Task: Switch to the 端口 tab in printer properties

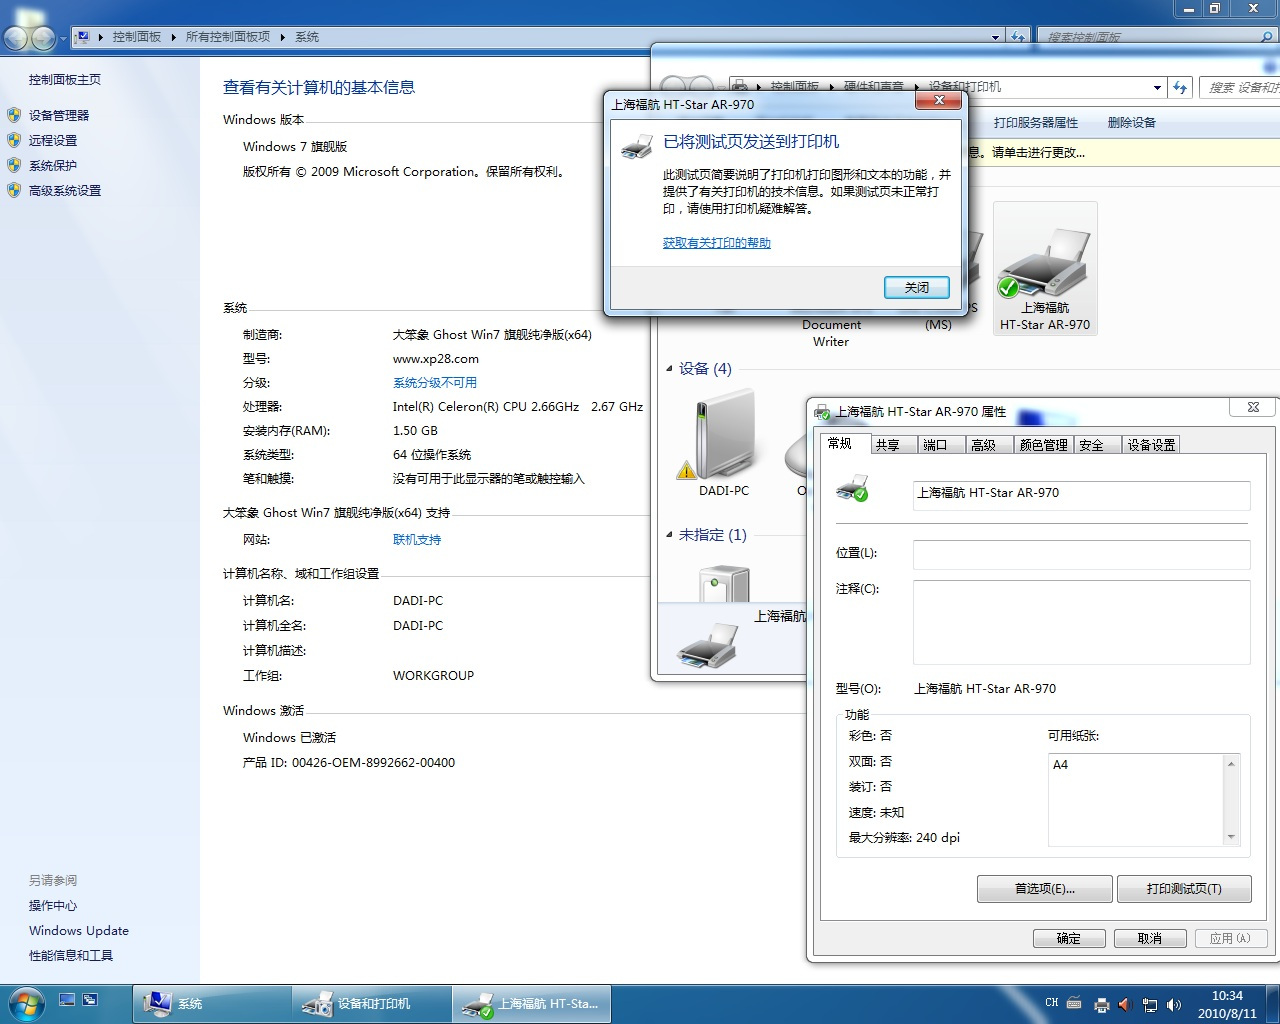Action: [x=939, y=444]
